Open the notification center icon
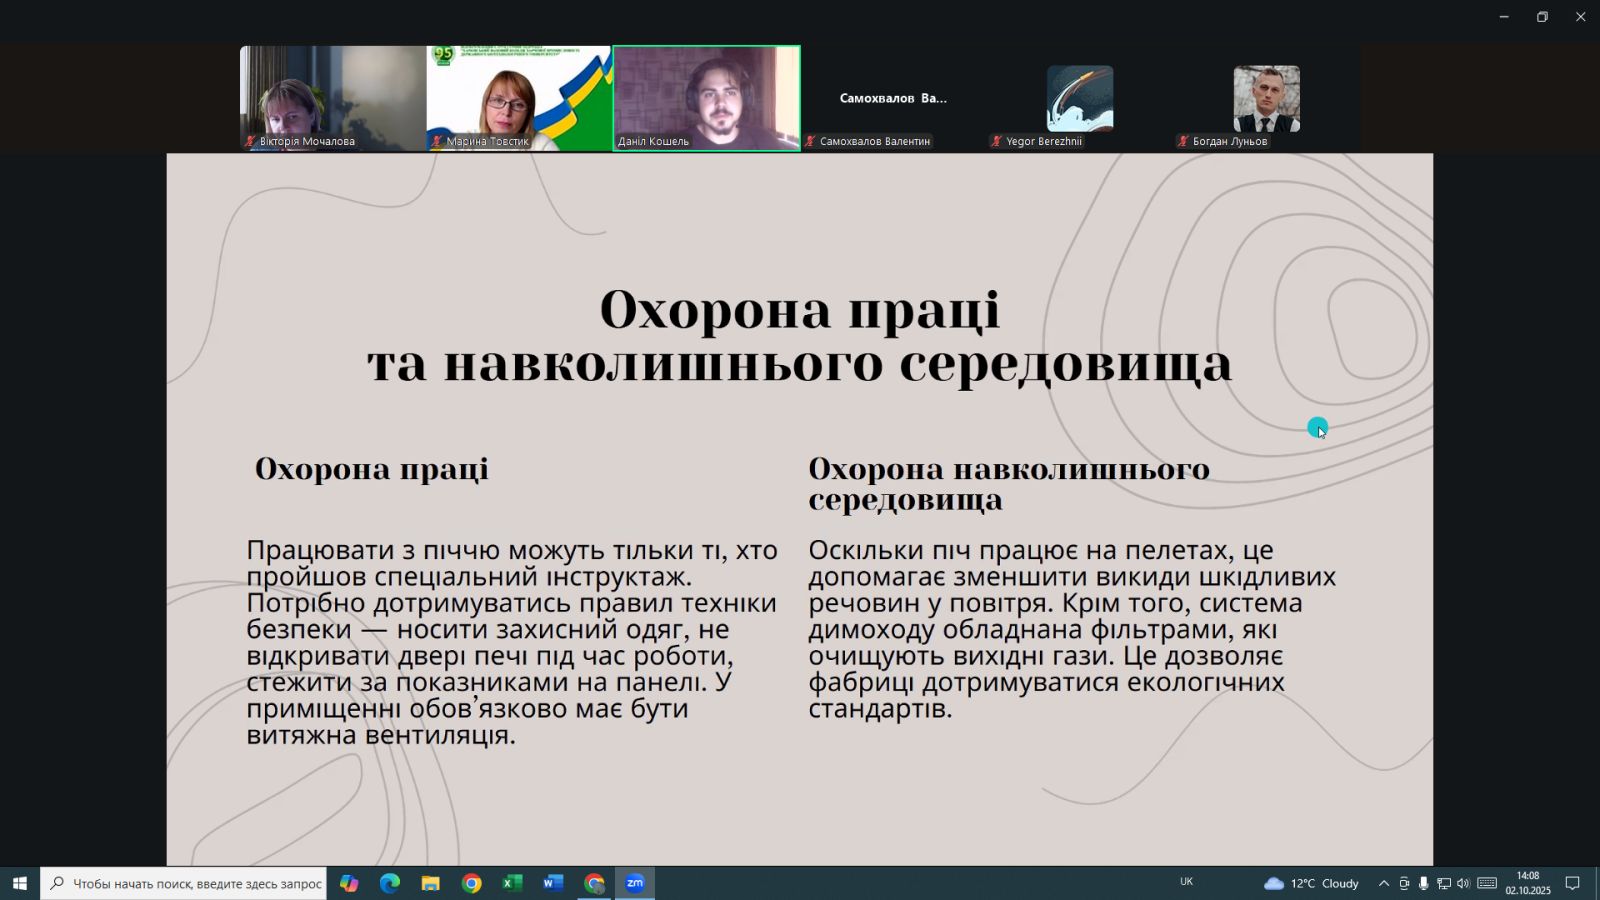Image resolution: width=1600 pixels, height=900 pixels. pos(1572,883)
